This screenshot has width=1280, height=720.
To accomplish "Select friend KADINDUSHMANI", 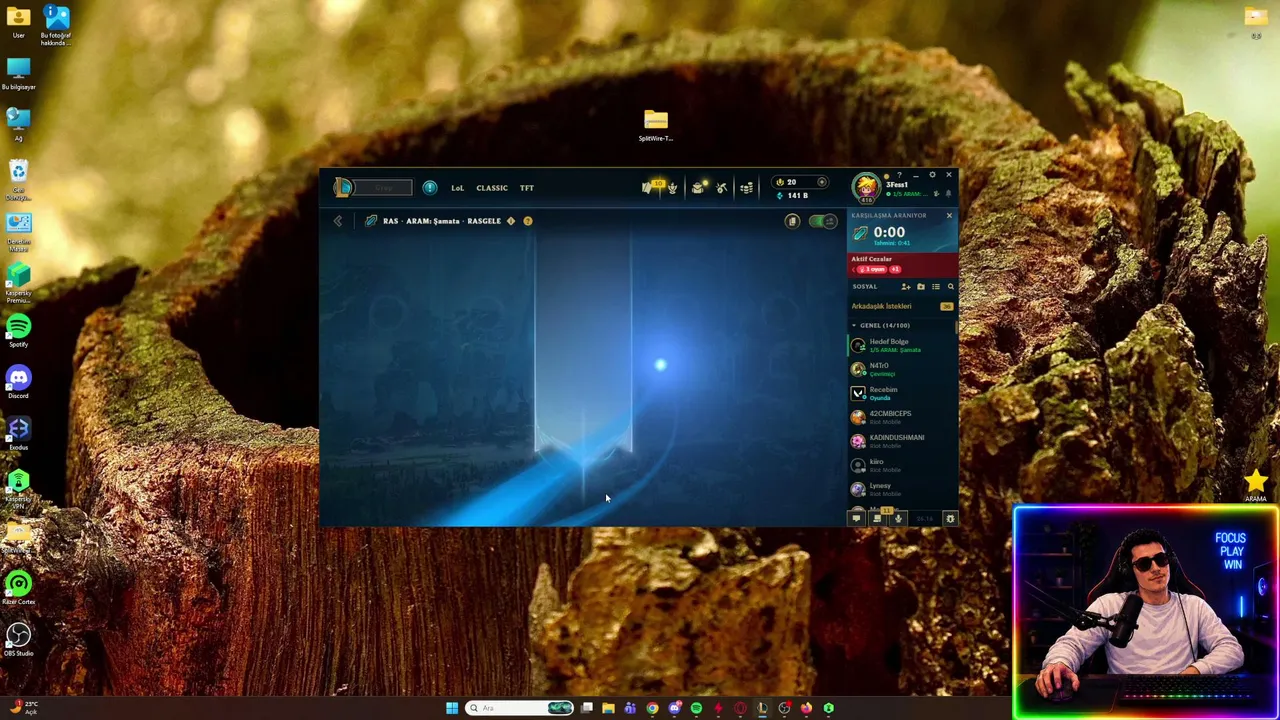I will tap(902, 441).
